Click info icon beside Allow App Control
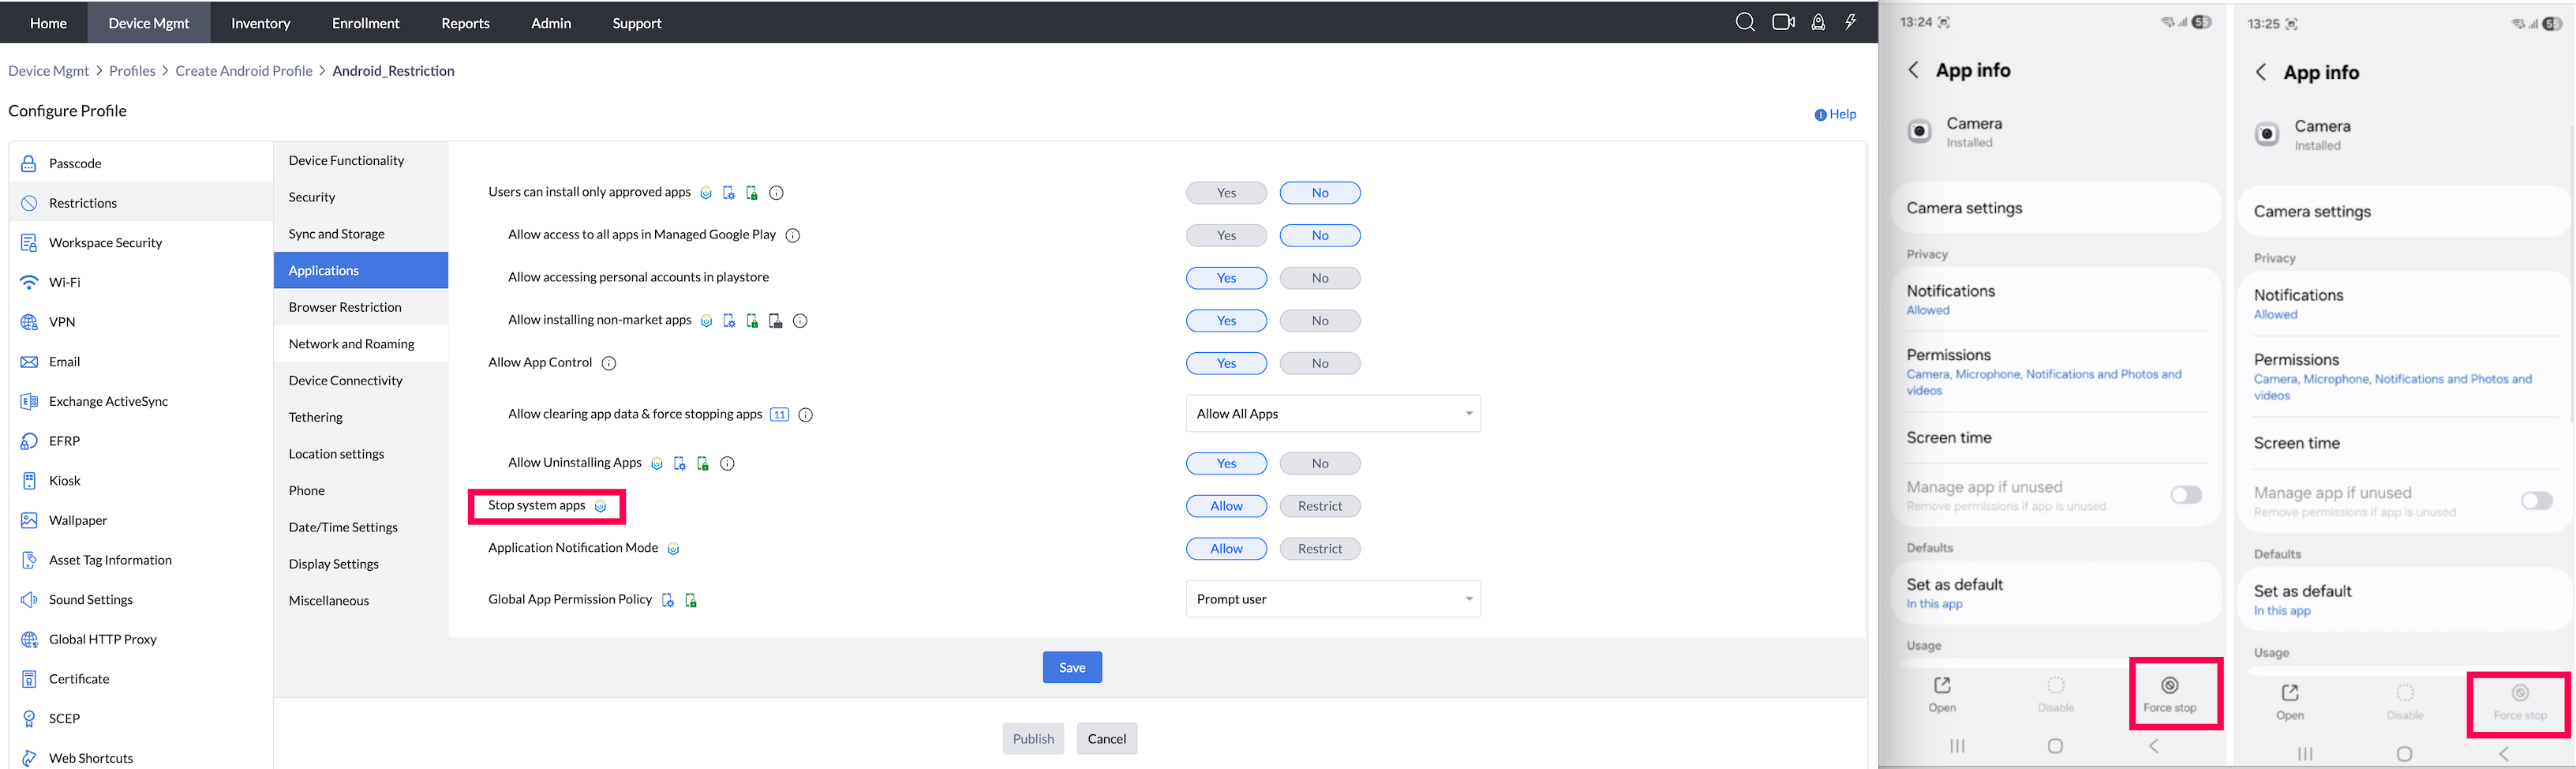The height and width of the screenshot is (769, 2576). tap(609, 363)
